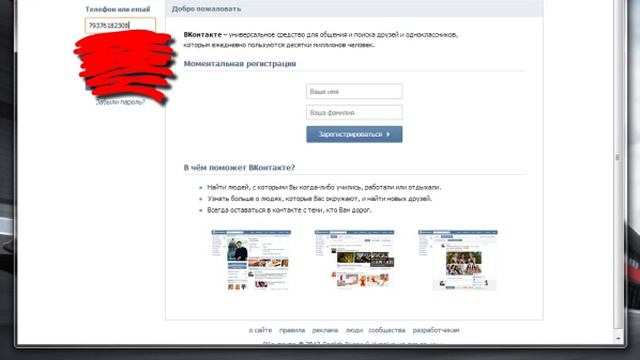Open the 'разработчикам' footer link
The height and width of the screenshot is (360, 640).
436,330
